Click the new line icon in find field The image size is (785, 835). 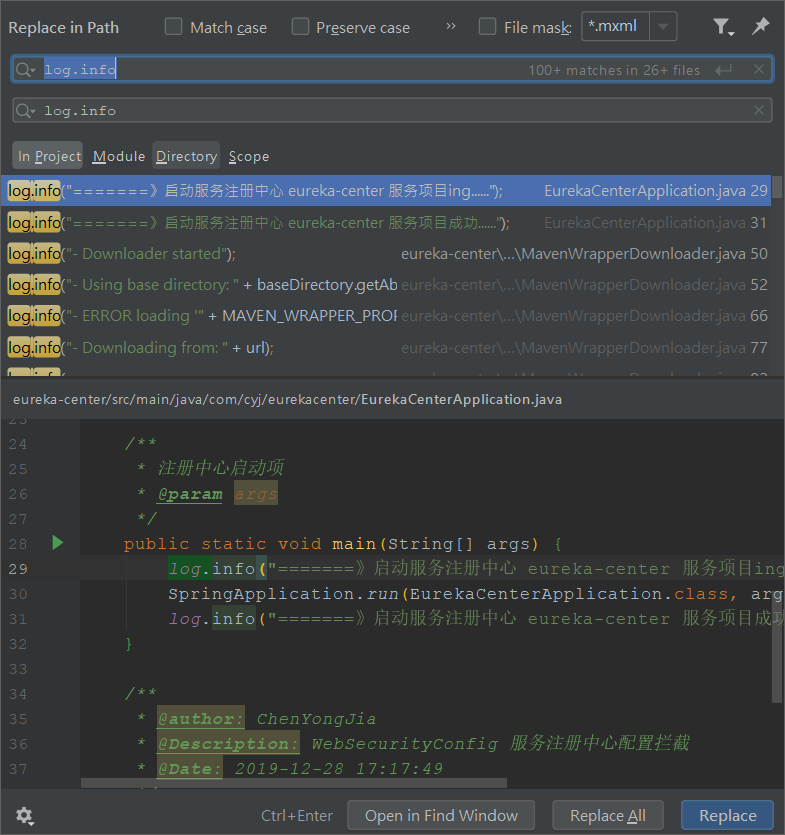(x=724, y=70)
